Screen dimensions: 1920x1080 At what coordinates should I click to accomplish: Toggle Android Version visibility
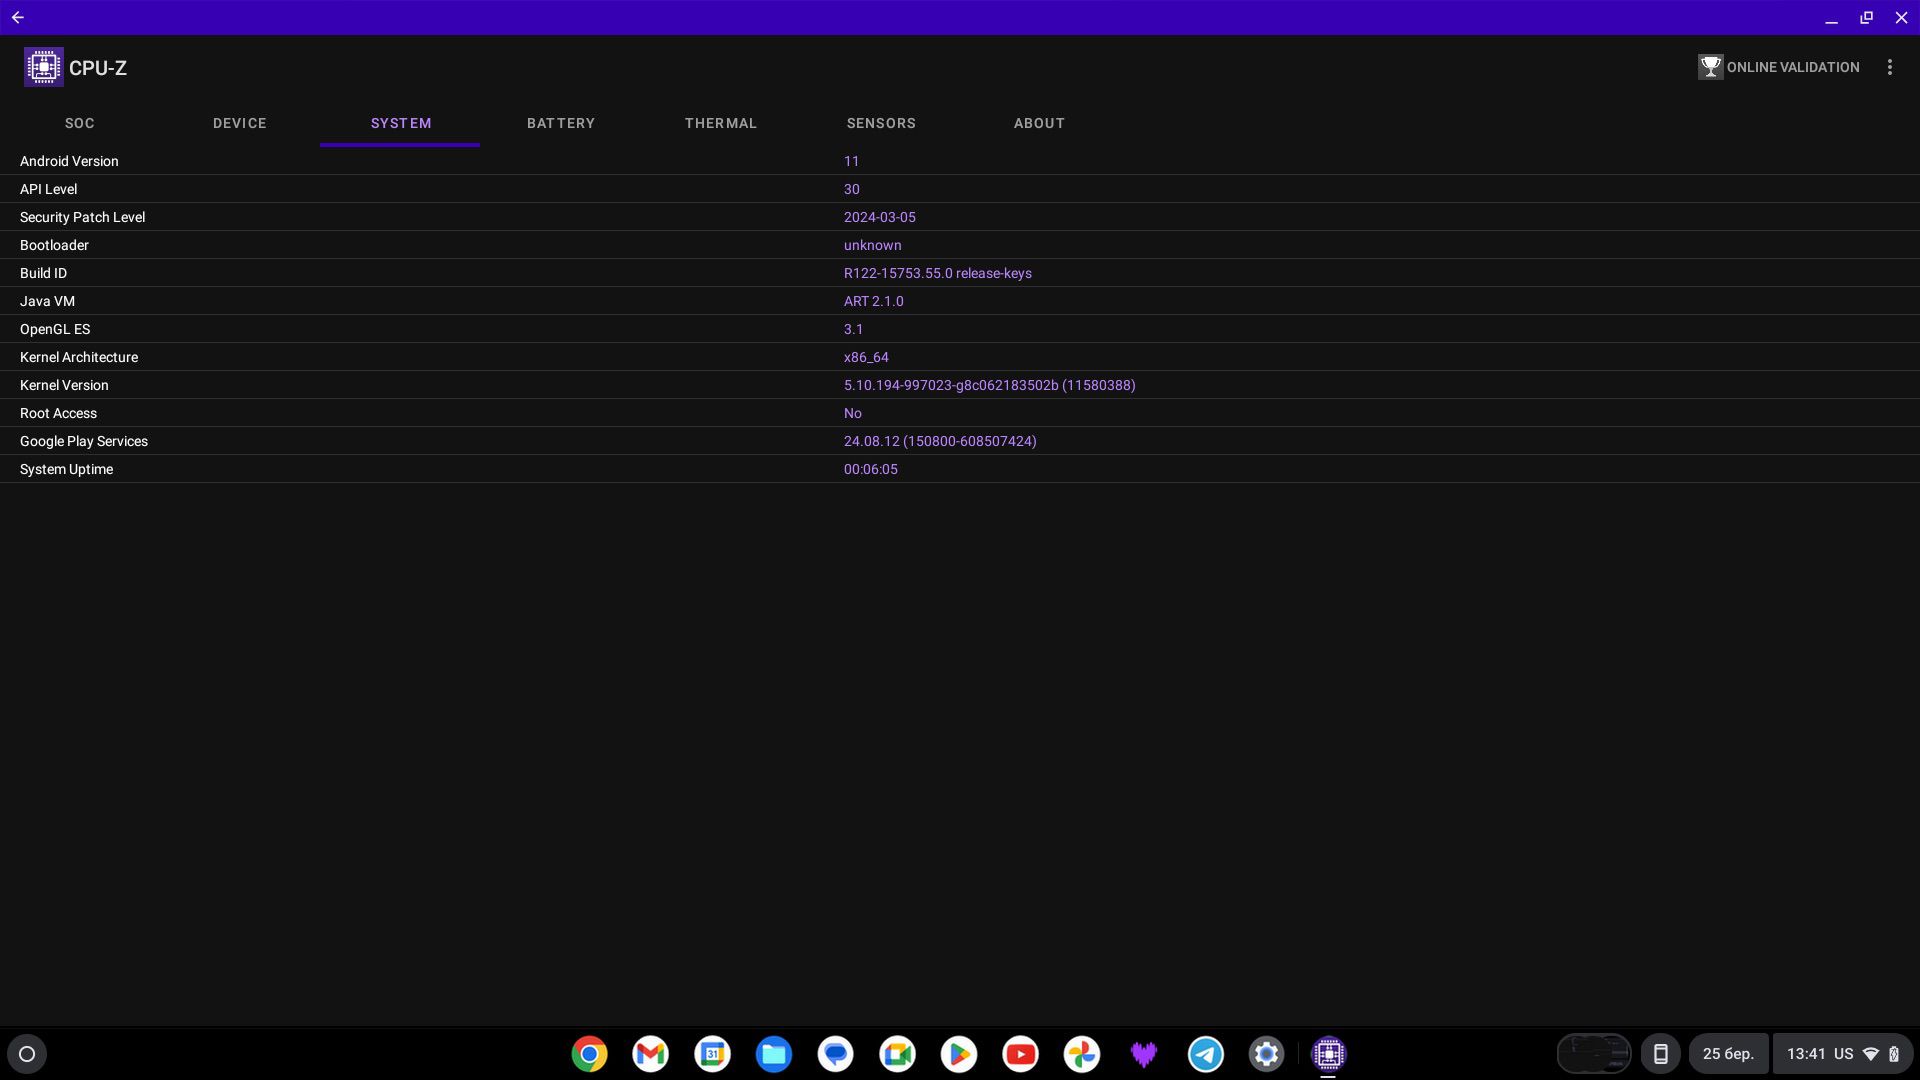(x=67, y=161)
